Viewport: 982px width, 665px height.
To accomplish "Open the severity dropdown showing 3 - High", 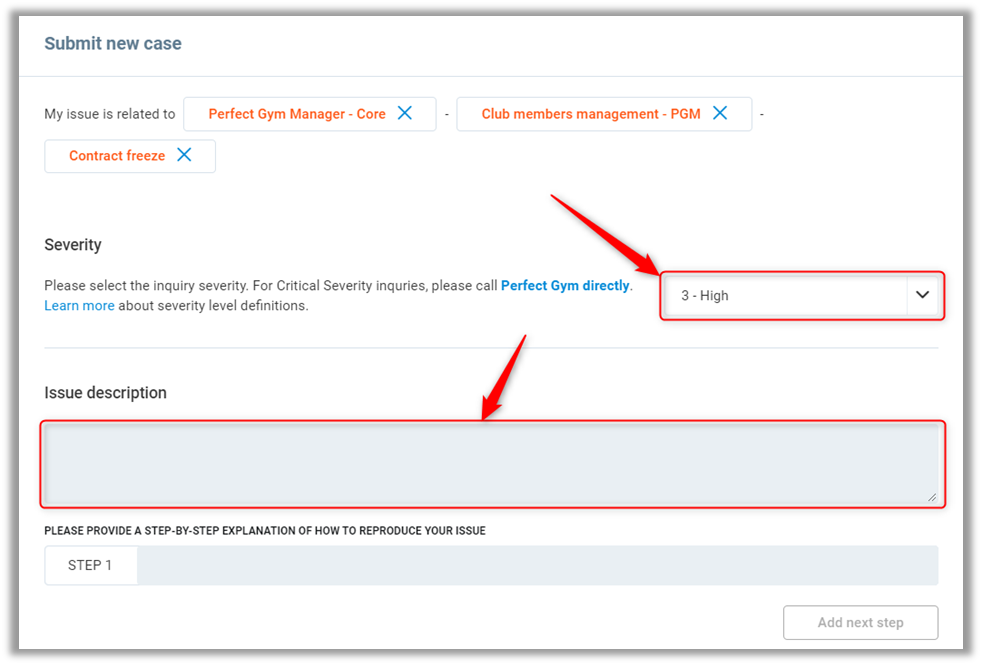I will click(x=786, y=295).
